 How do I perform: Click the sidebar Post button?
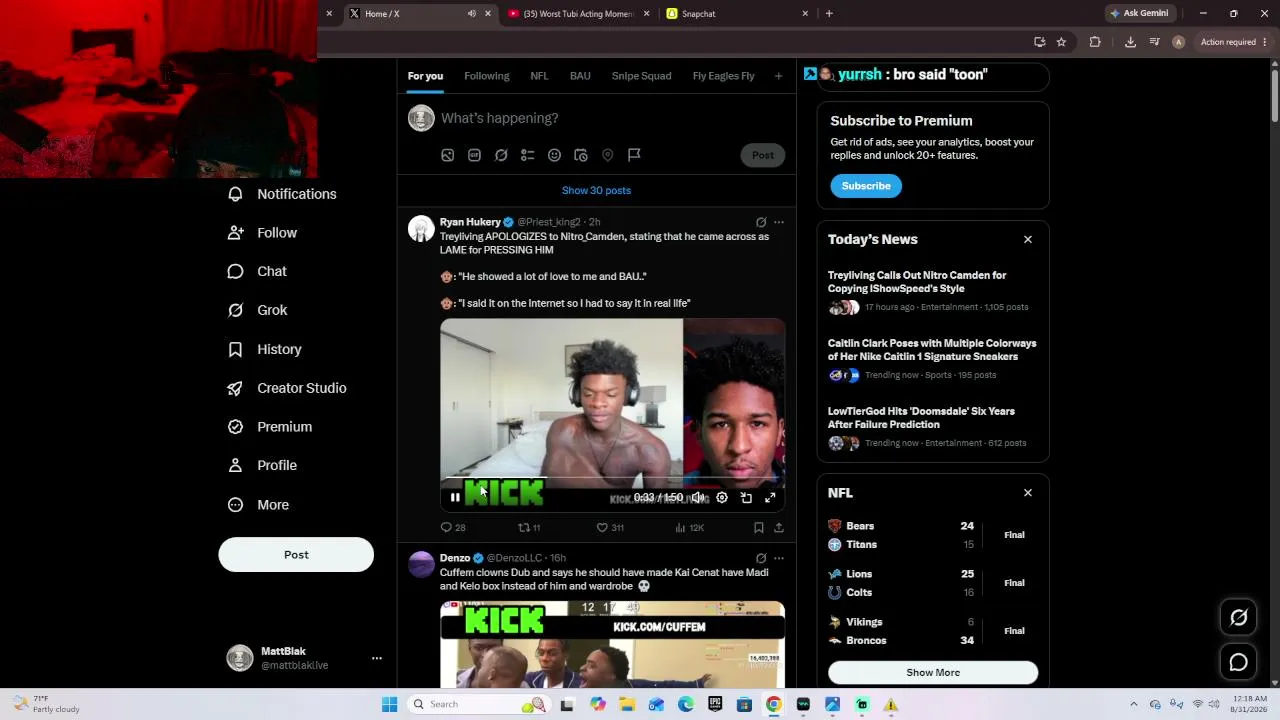(296, 555)
